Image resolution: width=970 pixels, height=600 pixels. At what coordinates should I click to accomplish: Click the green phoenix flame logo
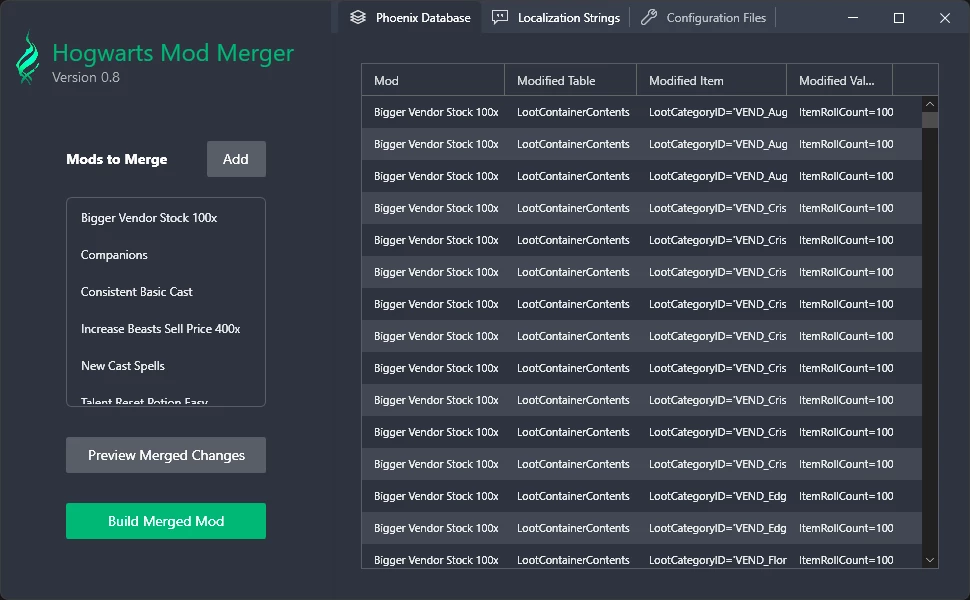click(27, 58)
